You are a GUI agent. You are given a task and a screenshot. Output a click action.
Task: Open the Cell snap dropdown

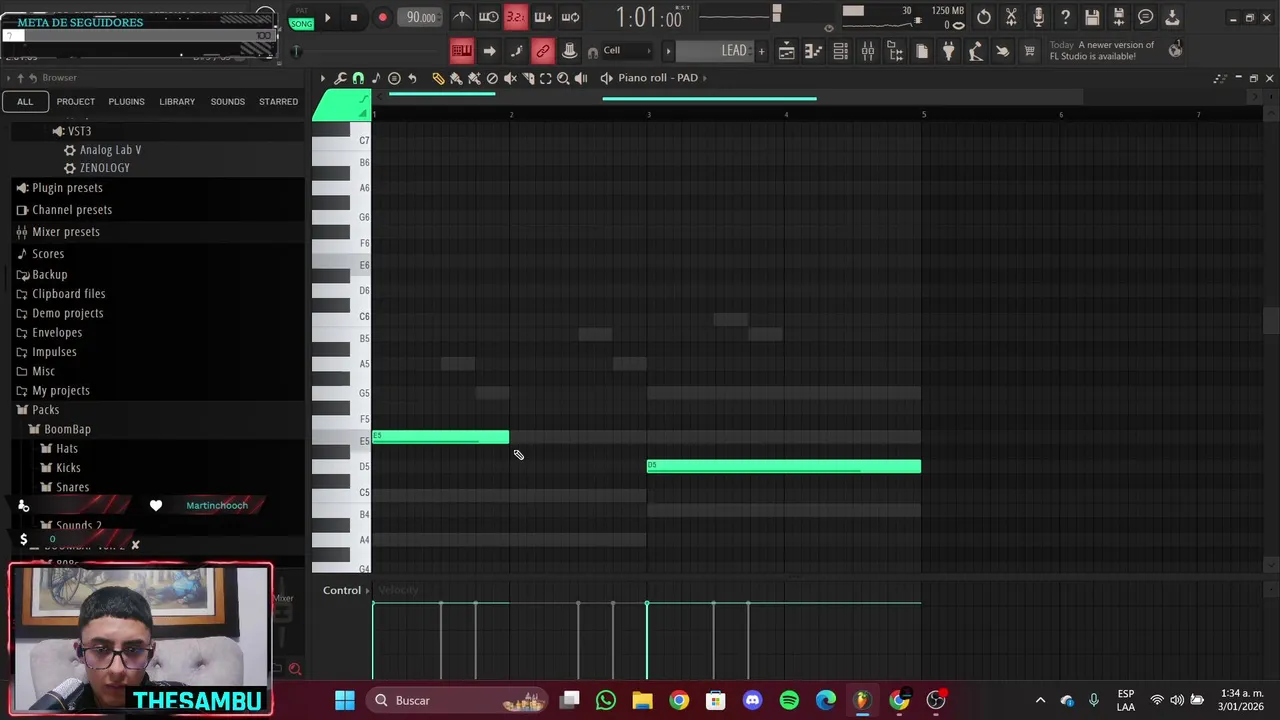pyautogui.click(x=626, y=51)
